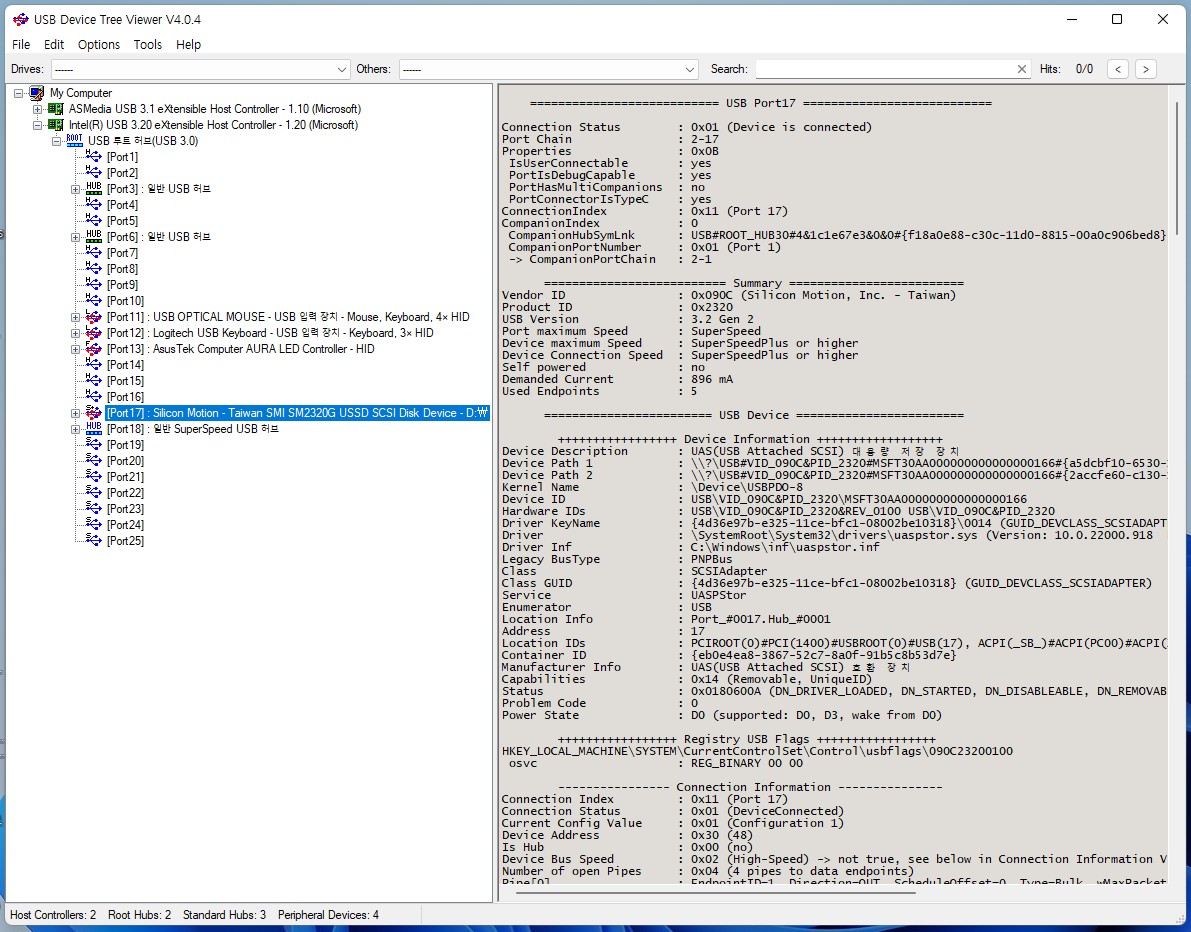The height and width of the screenshot is (932, 1191).
Task: Click the HUB icon beside Port3
Action: tap(93, 188)
